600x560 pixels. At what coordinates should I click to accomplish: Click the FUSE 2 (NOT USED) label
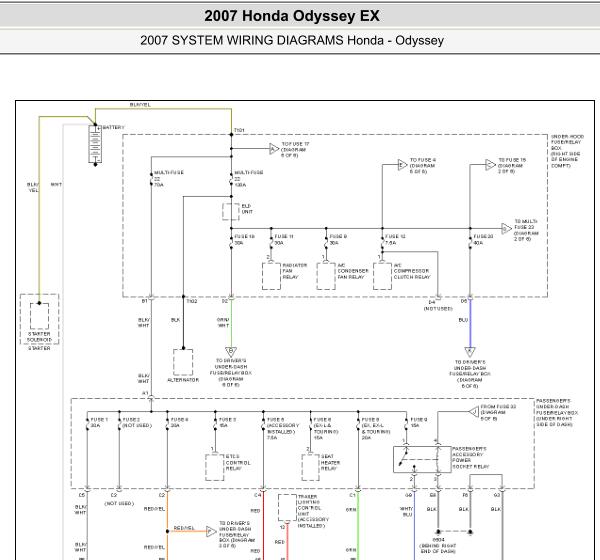click(x=137, y=423)
